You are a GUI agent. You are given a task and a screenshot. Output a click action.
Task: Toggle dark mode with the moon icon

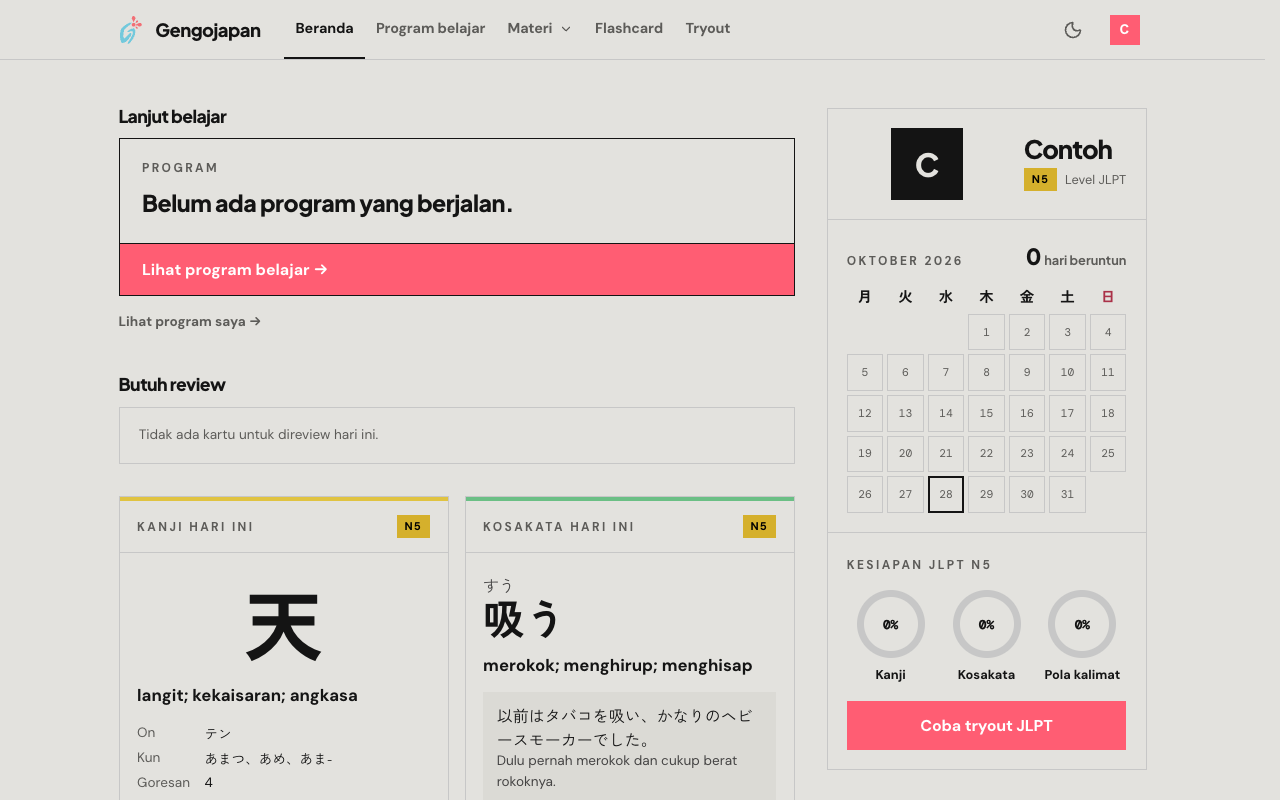[1073, 30]
